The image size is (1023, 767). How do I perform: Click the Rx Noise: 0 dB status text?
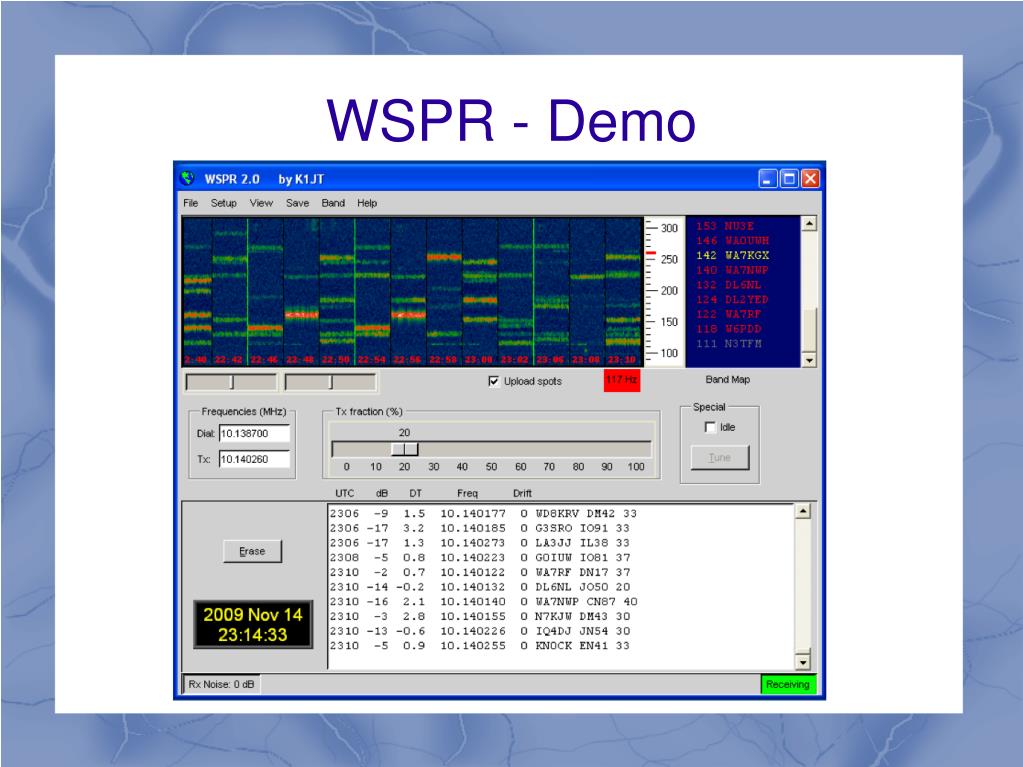pos(221,684)
